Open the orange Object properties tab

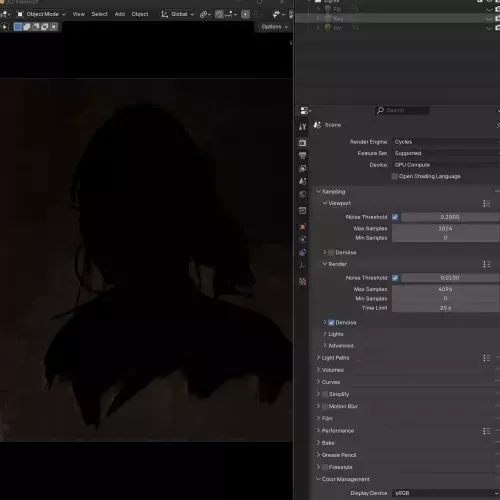(x=302, y=227)
